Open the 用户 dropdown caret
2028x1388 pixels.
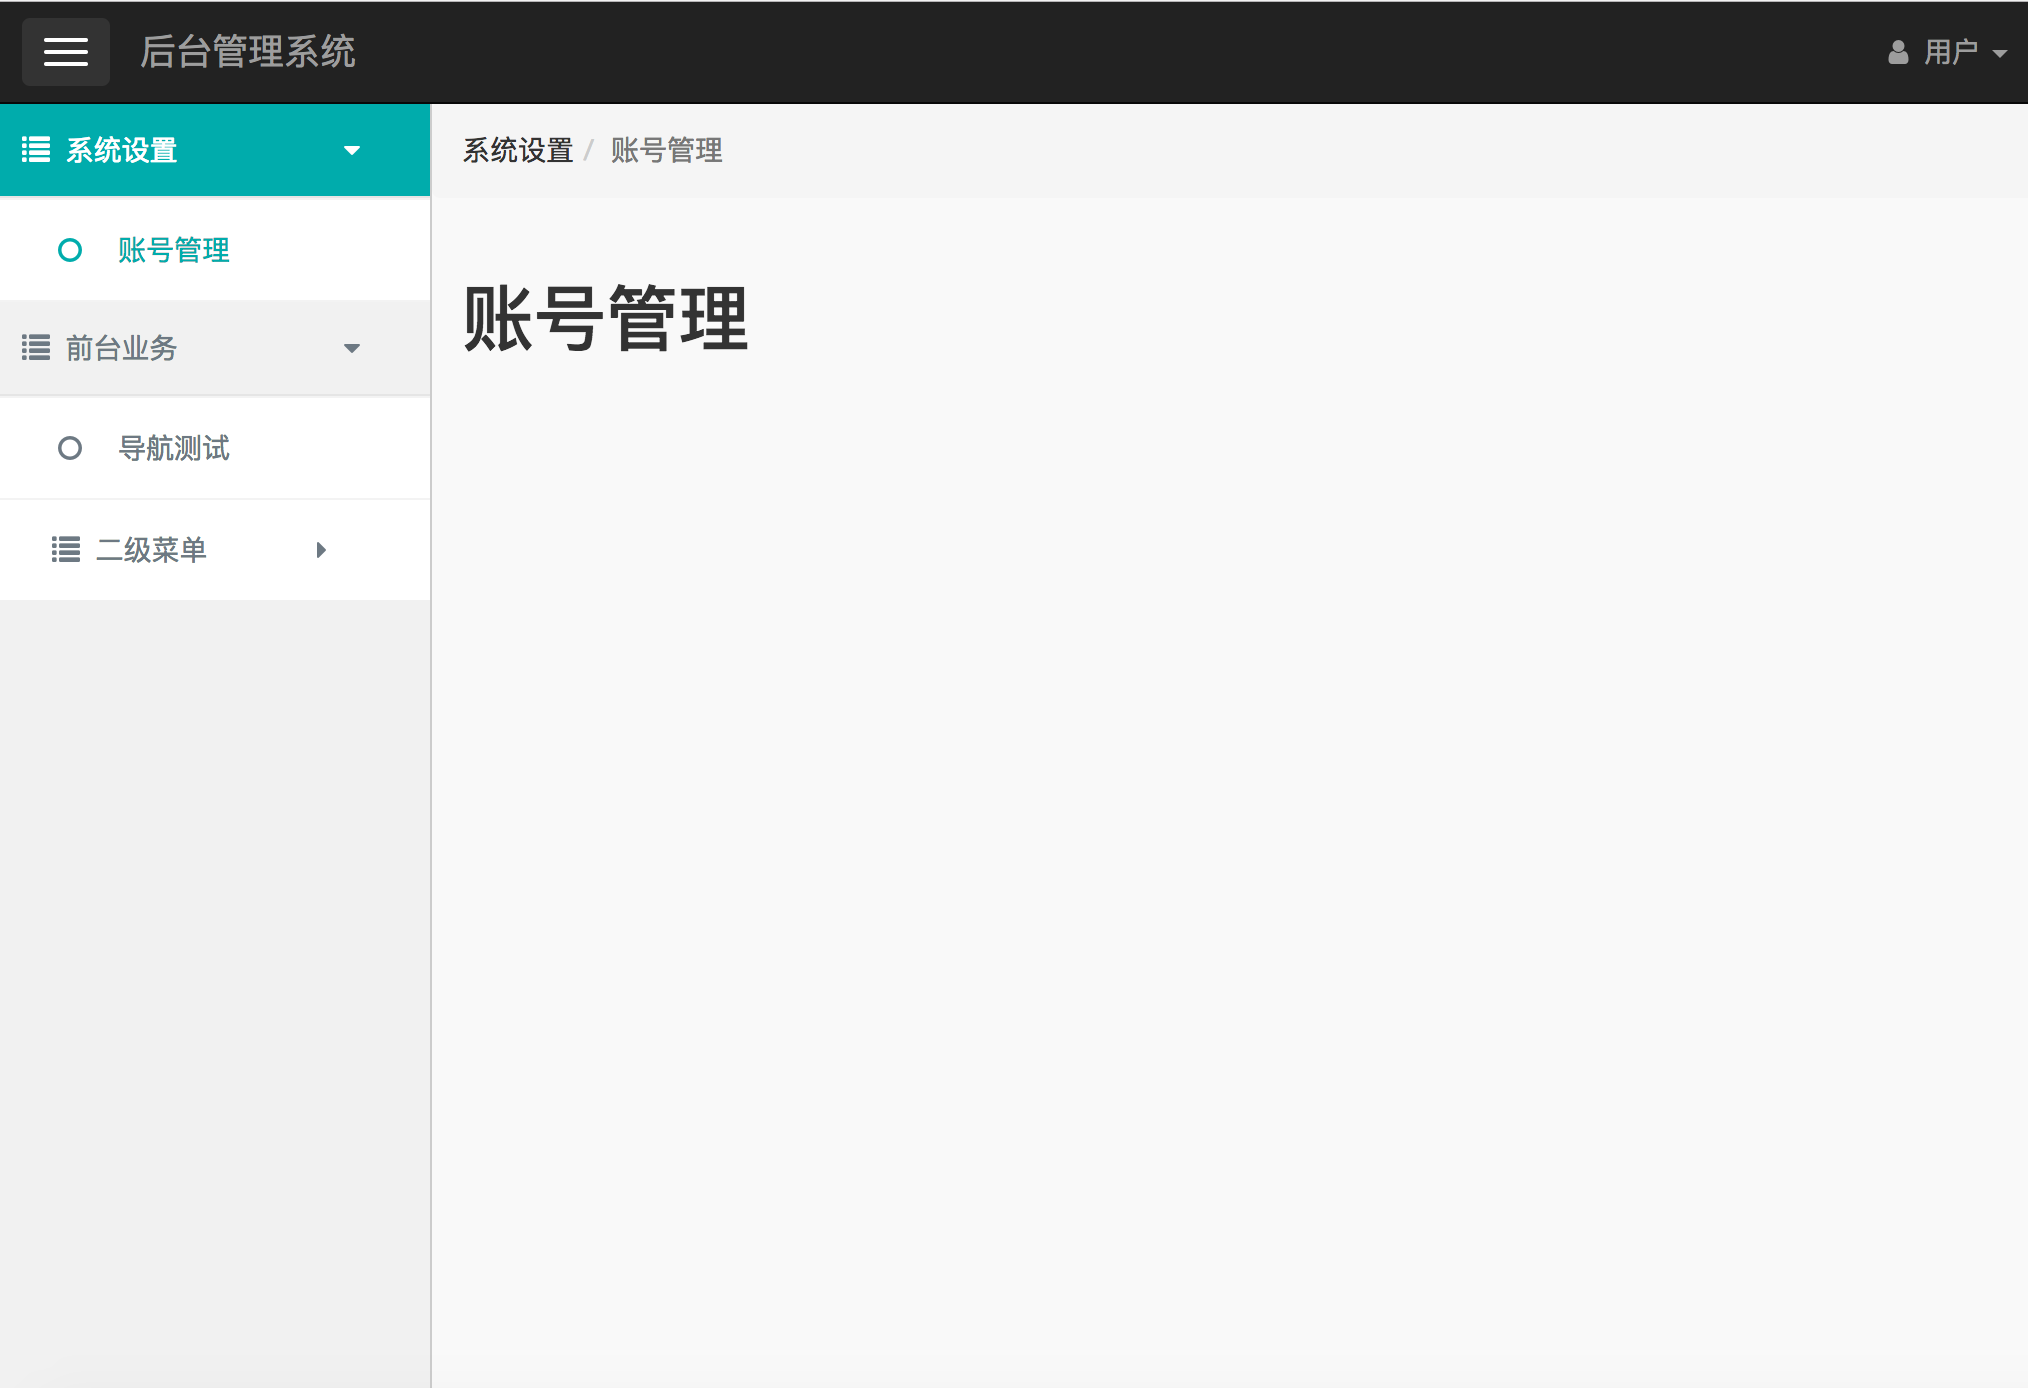tap(2000, 54)
